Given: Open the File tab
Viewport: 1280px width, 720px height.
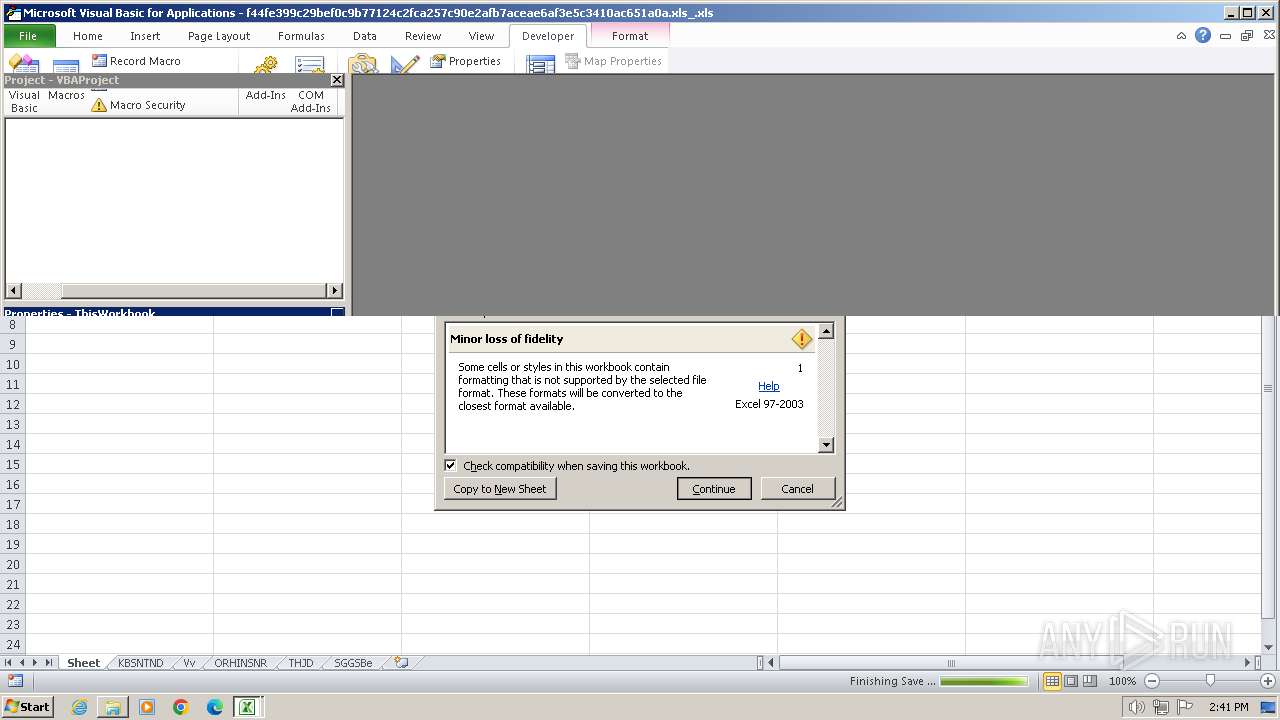Looking at the screenshot, I should [28, 35].
